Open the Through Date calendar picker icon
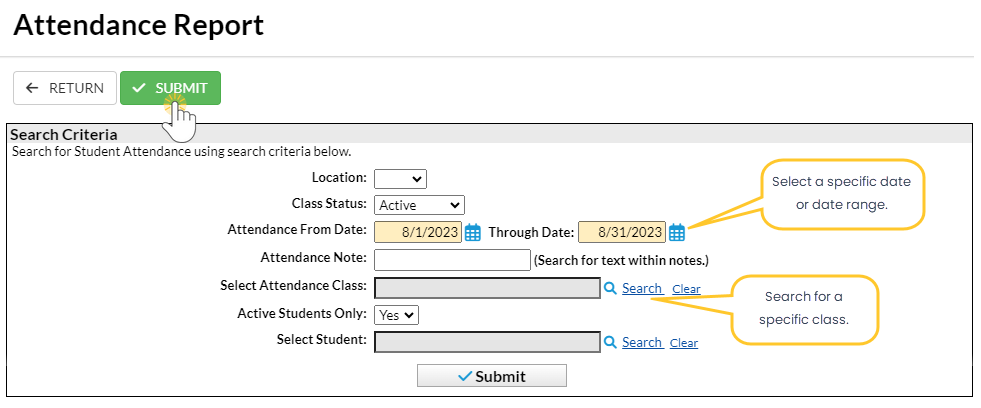981x408 pixels. (x=677, y=232)
